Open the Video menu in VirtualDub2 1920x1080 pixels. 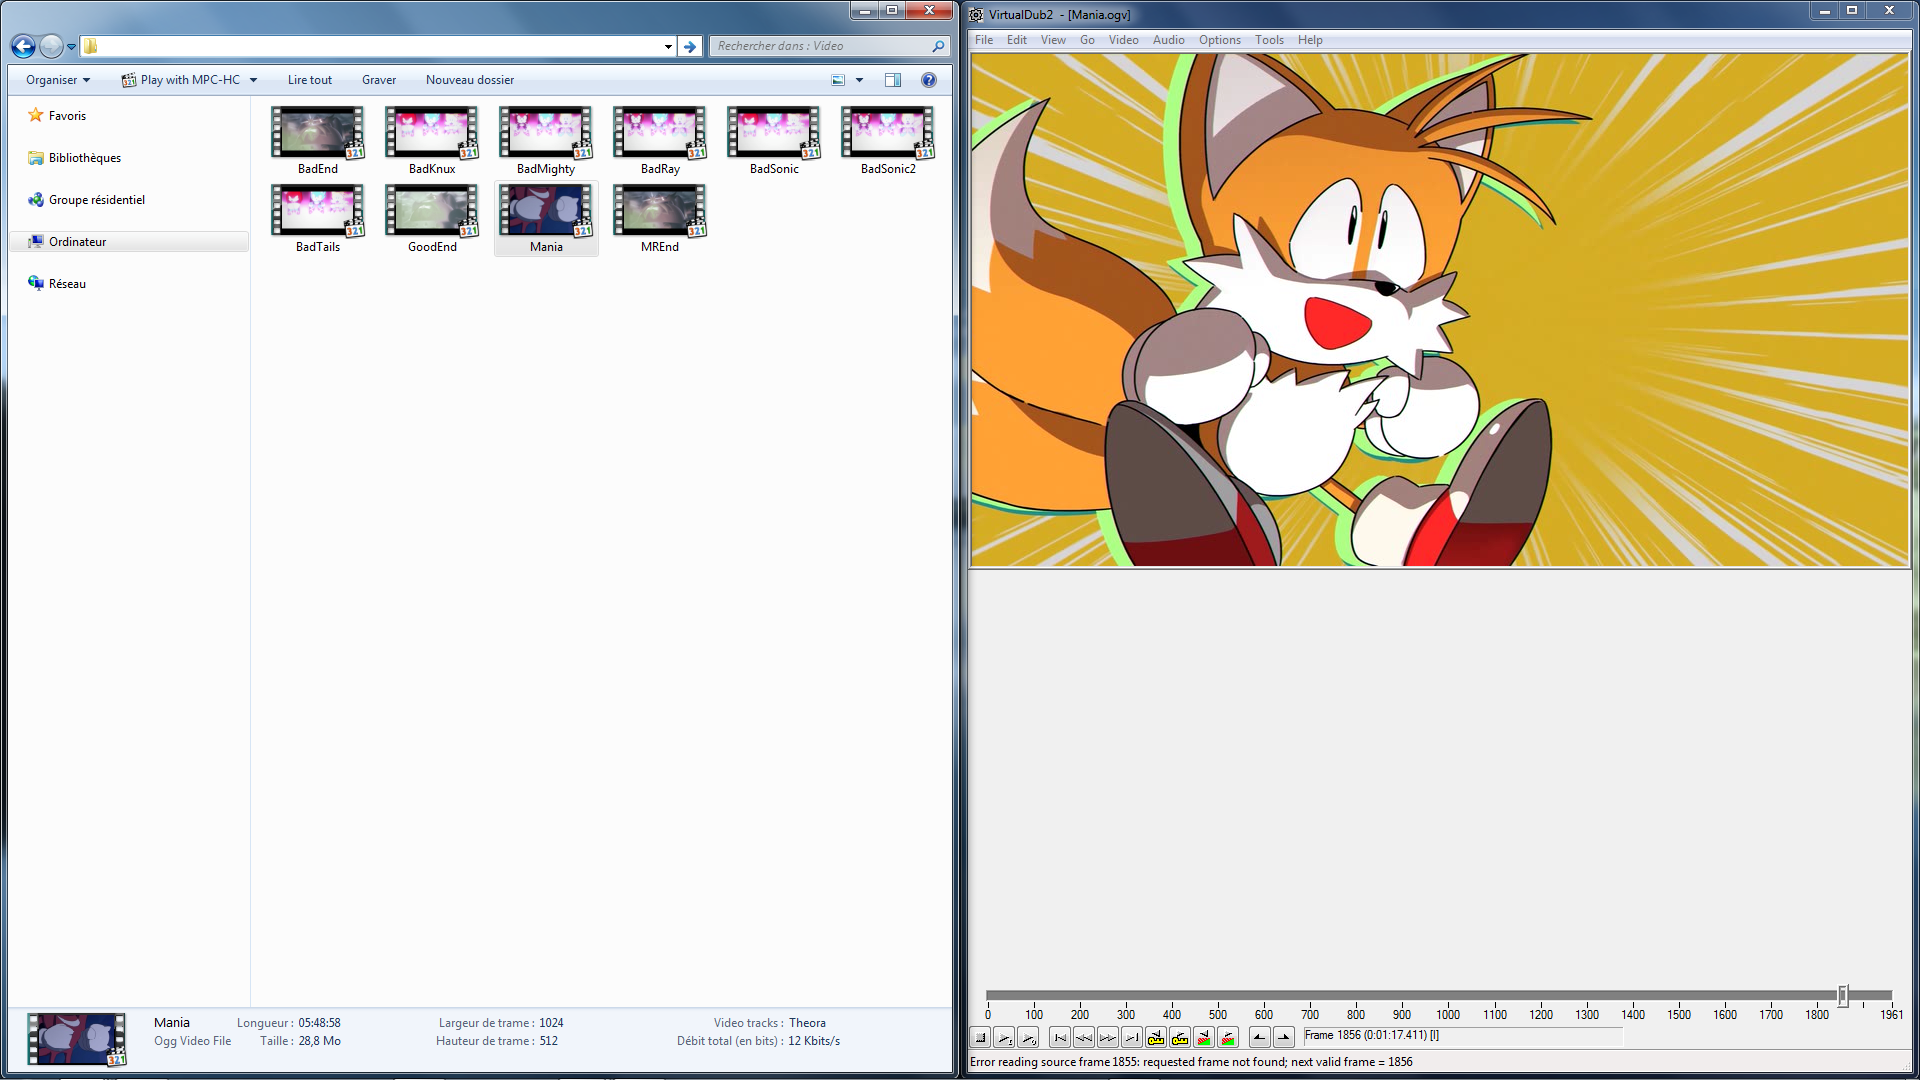pyautogui.click(x=1123, y=40)
